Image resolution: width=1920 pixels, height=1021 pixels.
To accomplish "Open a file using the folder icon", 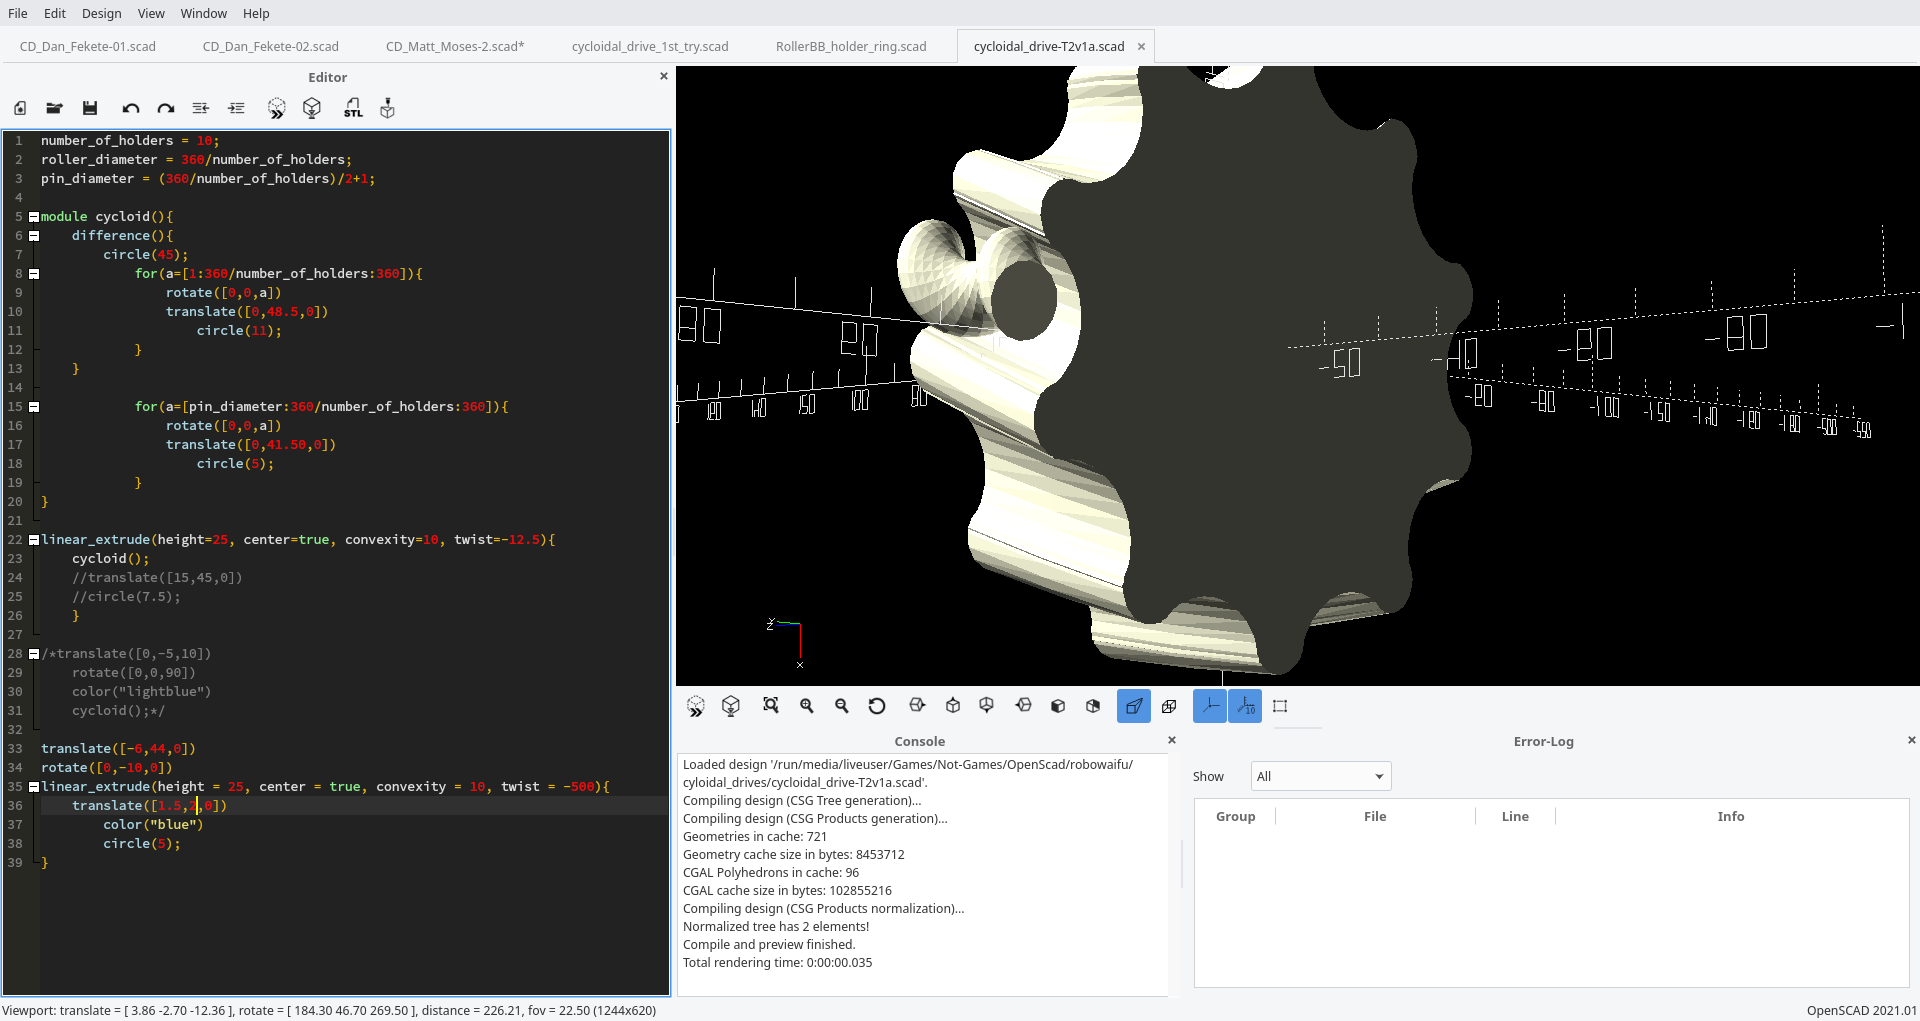I will click(x=55, y=108).
